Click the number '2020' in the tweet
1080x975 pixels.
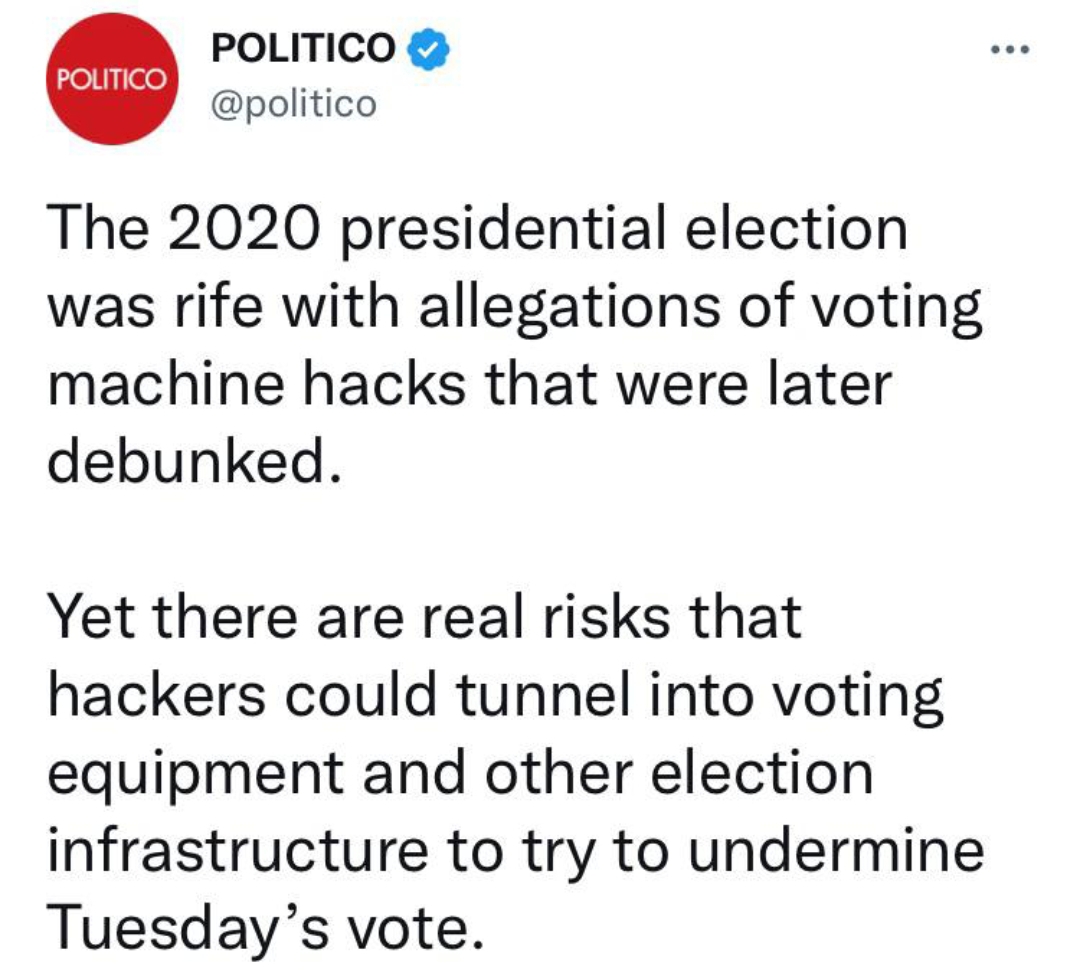click(244, 229)
